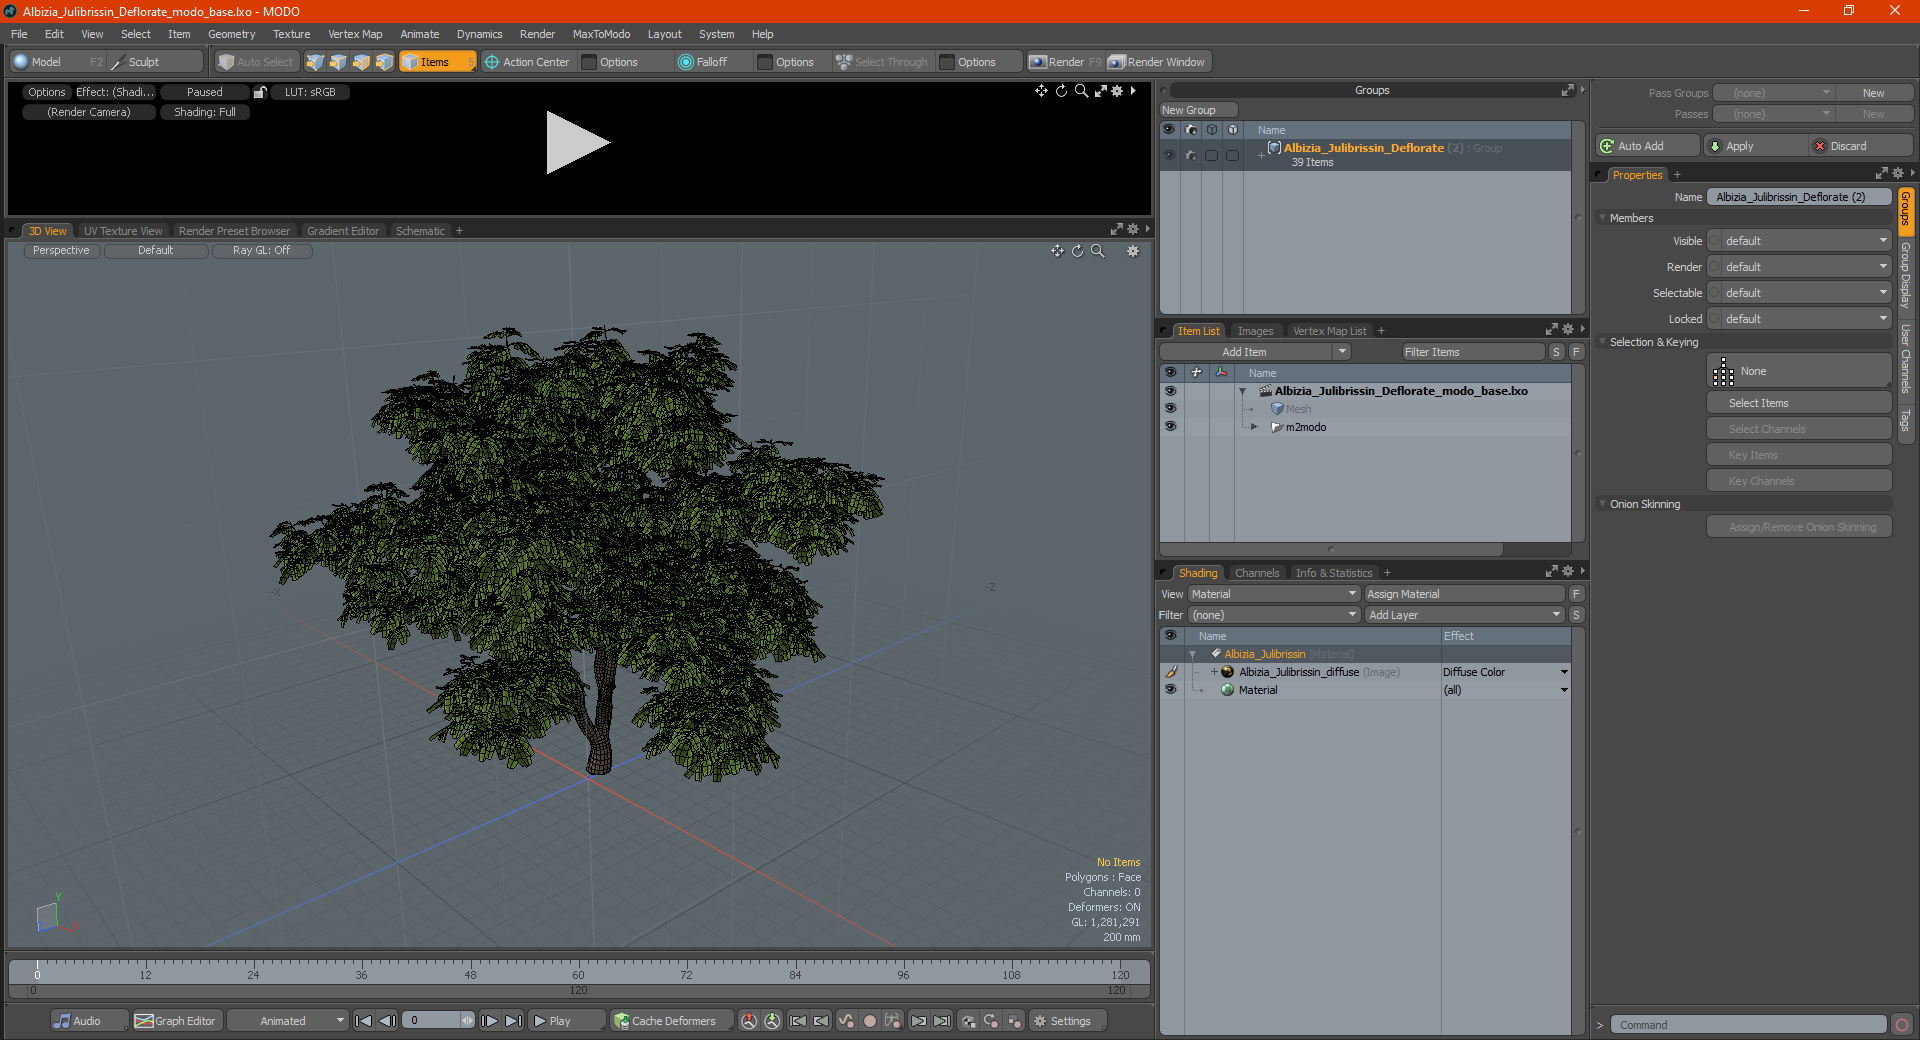Toggle Select Through Options checkbox
This screenshot has height=1040, width=1920.
click(947, 62)
